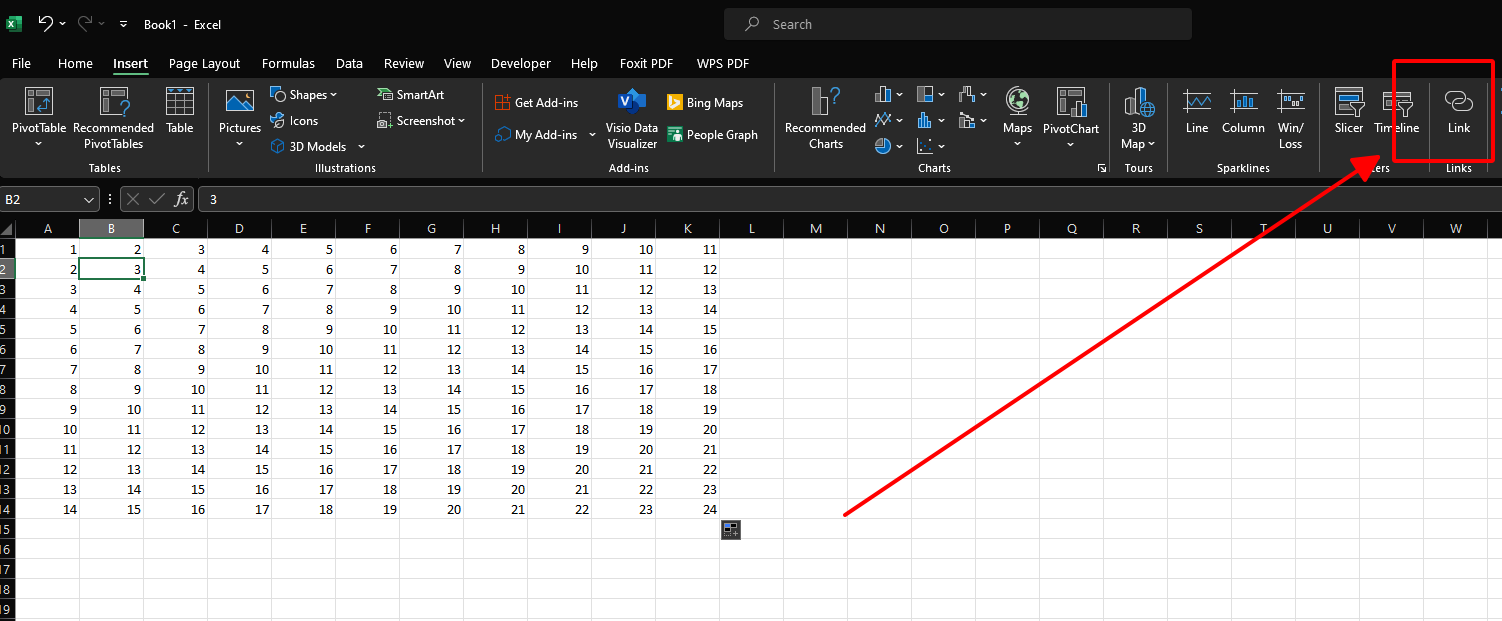Insert a Line sparkline
The width and height of the screenshot is (1502, 621).
(x=1197, y=110)
